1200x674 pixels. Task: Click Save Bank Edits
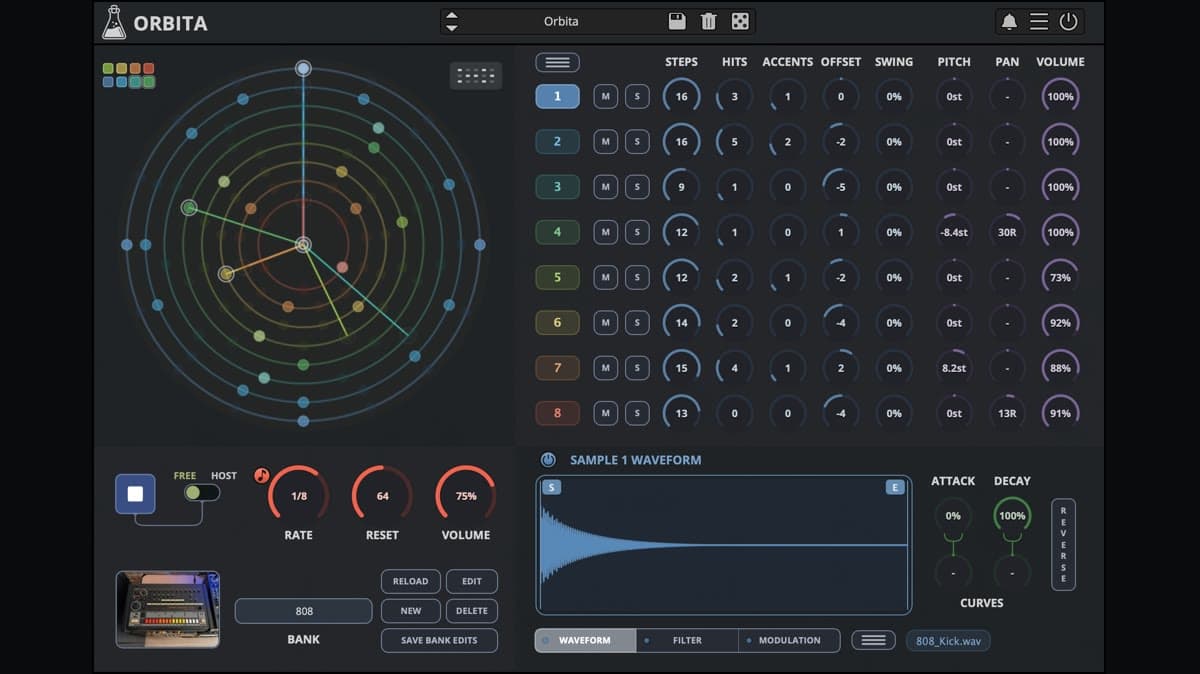tap(439, 640)
